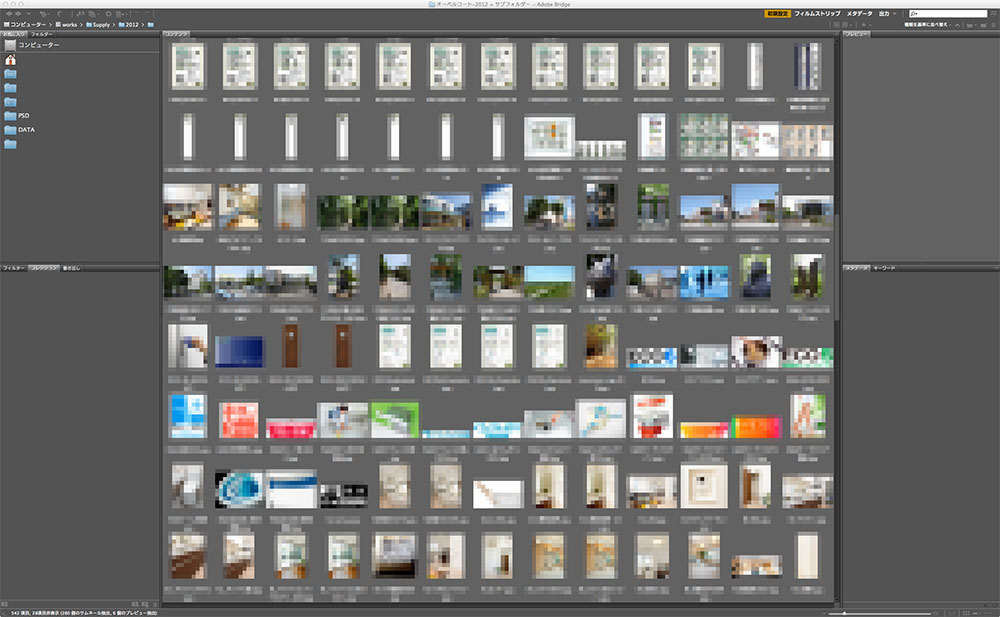Open the unlabeled folder below DATA
Viewport: 1000px width, 617px height.
coord(10,144)
